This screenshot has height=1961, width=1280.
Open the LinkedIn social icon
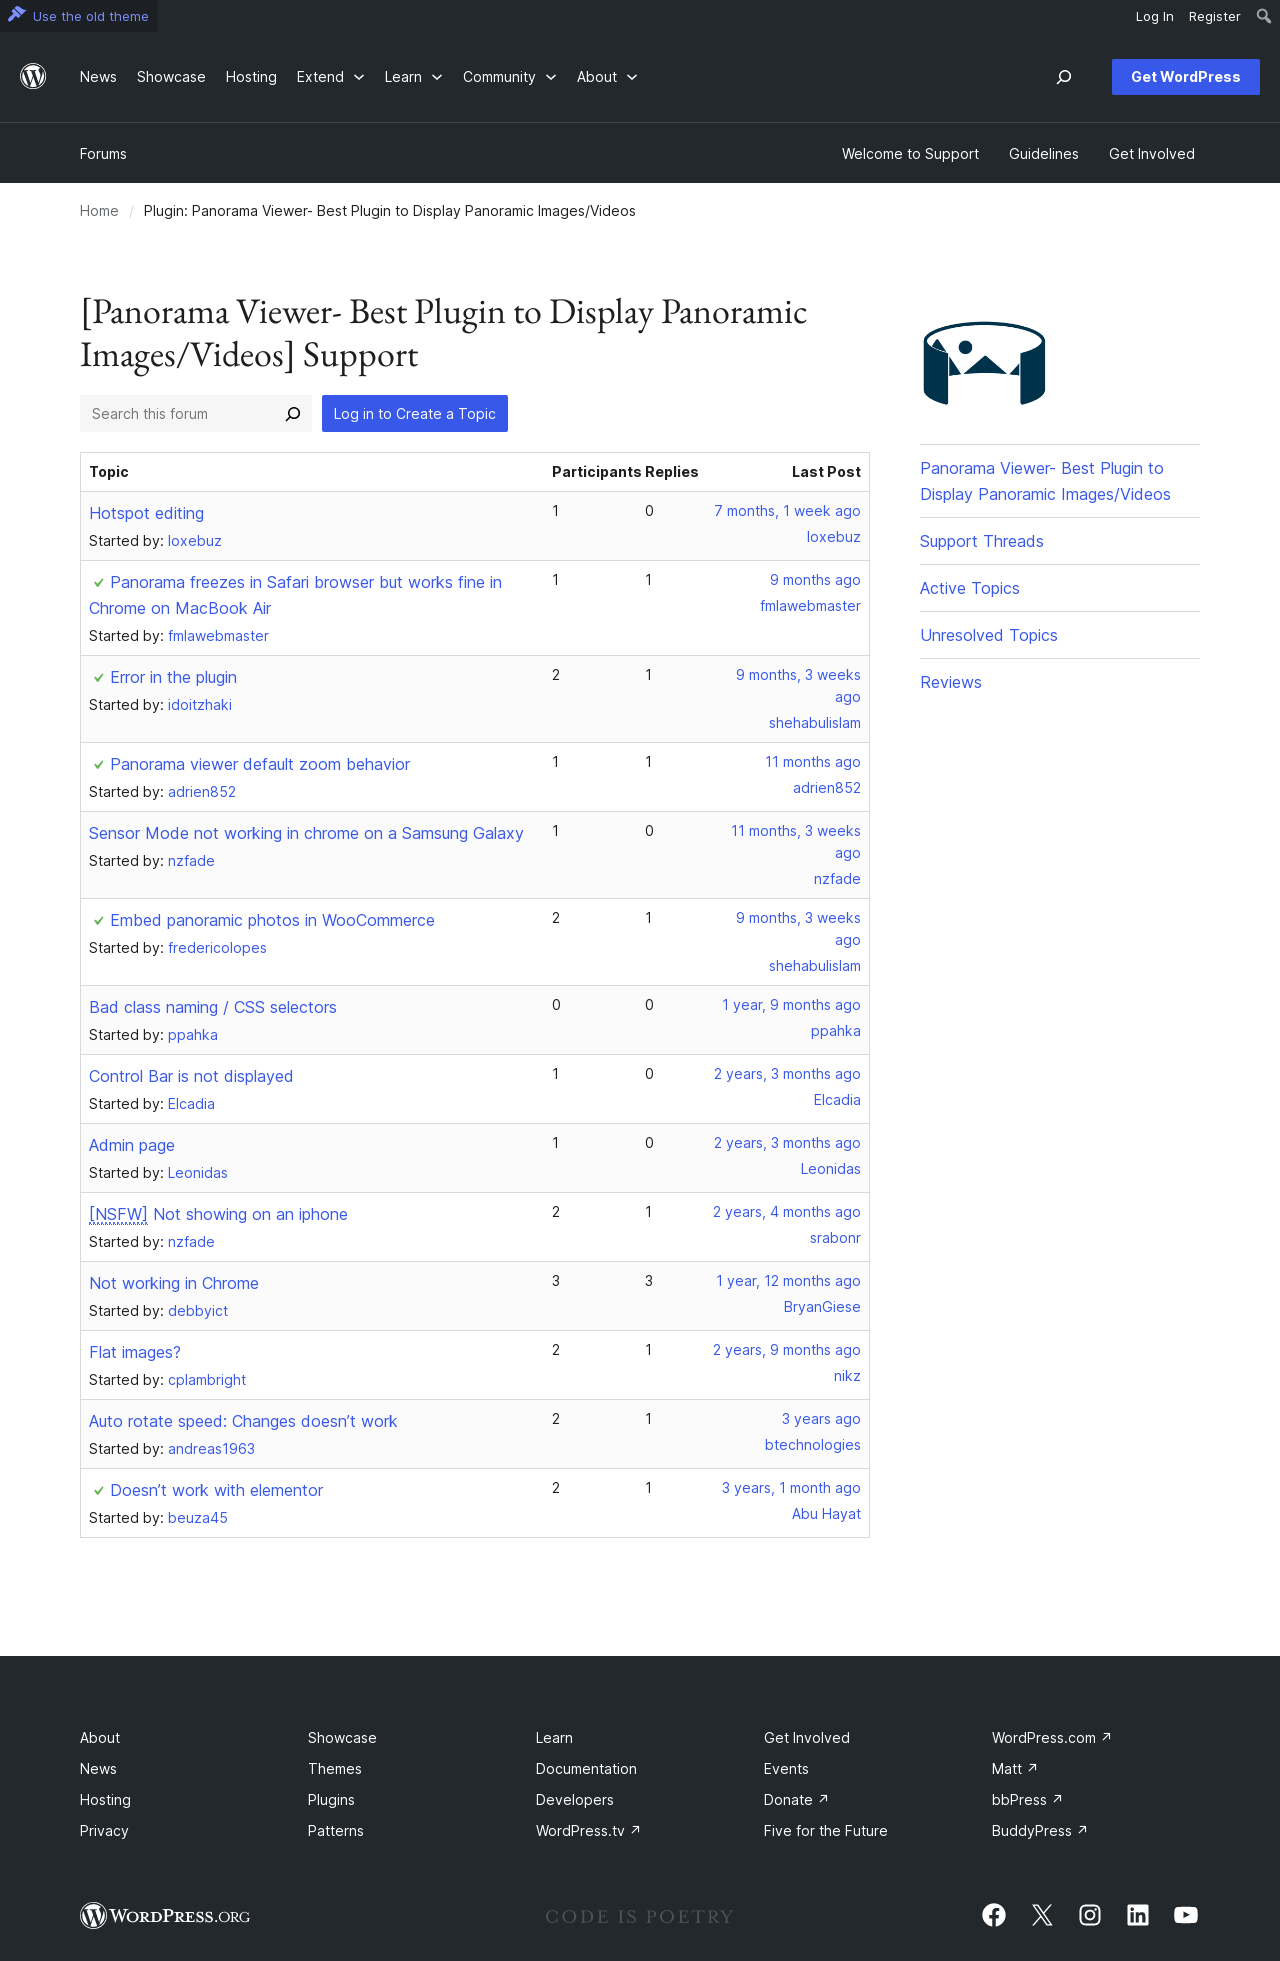point(1138,1915)
